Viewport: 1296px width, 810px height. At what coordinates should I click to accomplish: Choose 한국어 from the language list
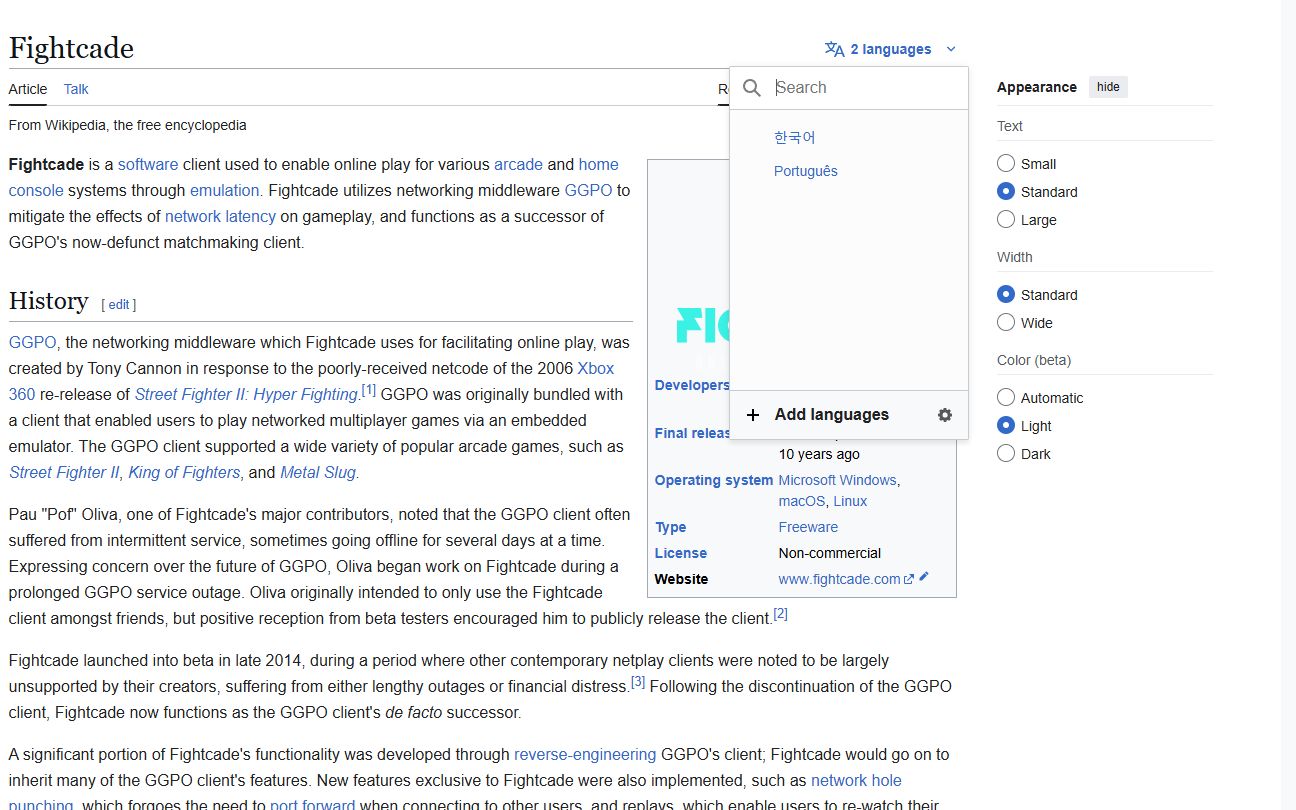(795, 137)
